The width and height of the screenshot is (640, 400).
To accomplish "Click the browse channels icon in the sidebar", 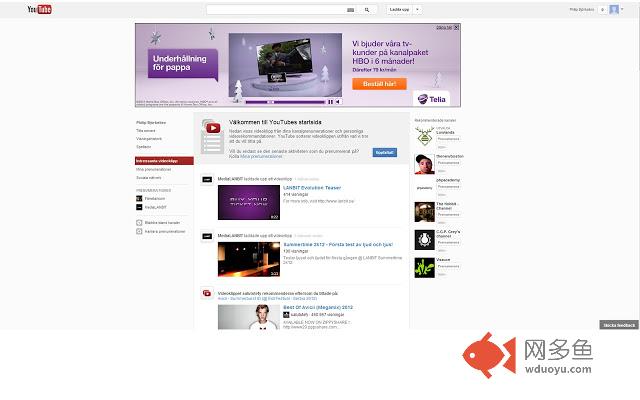I will [139, 222].
